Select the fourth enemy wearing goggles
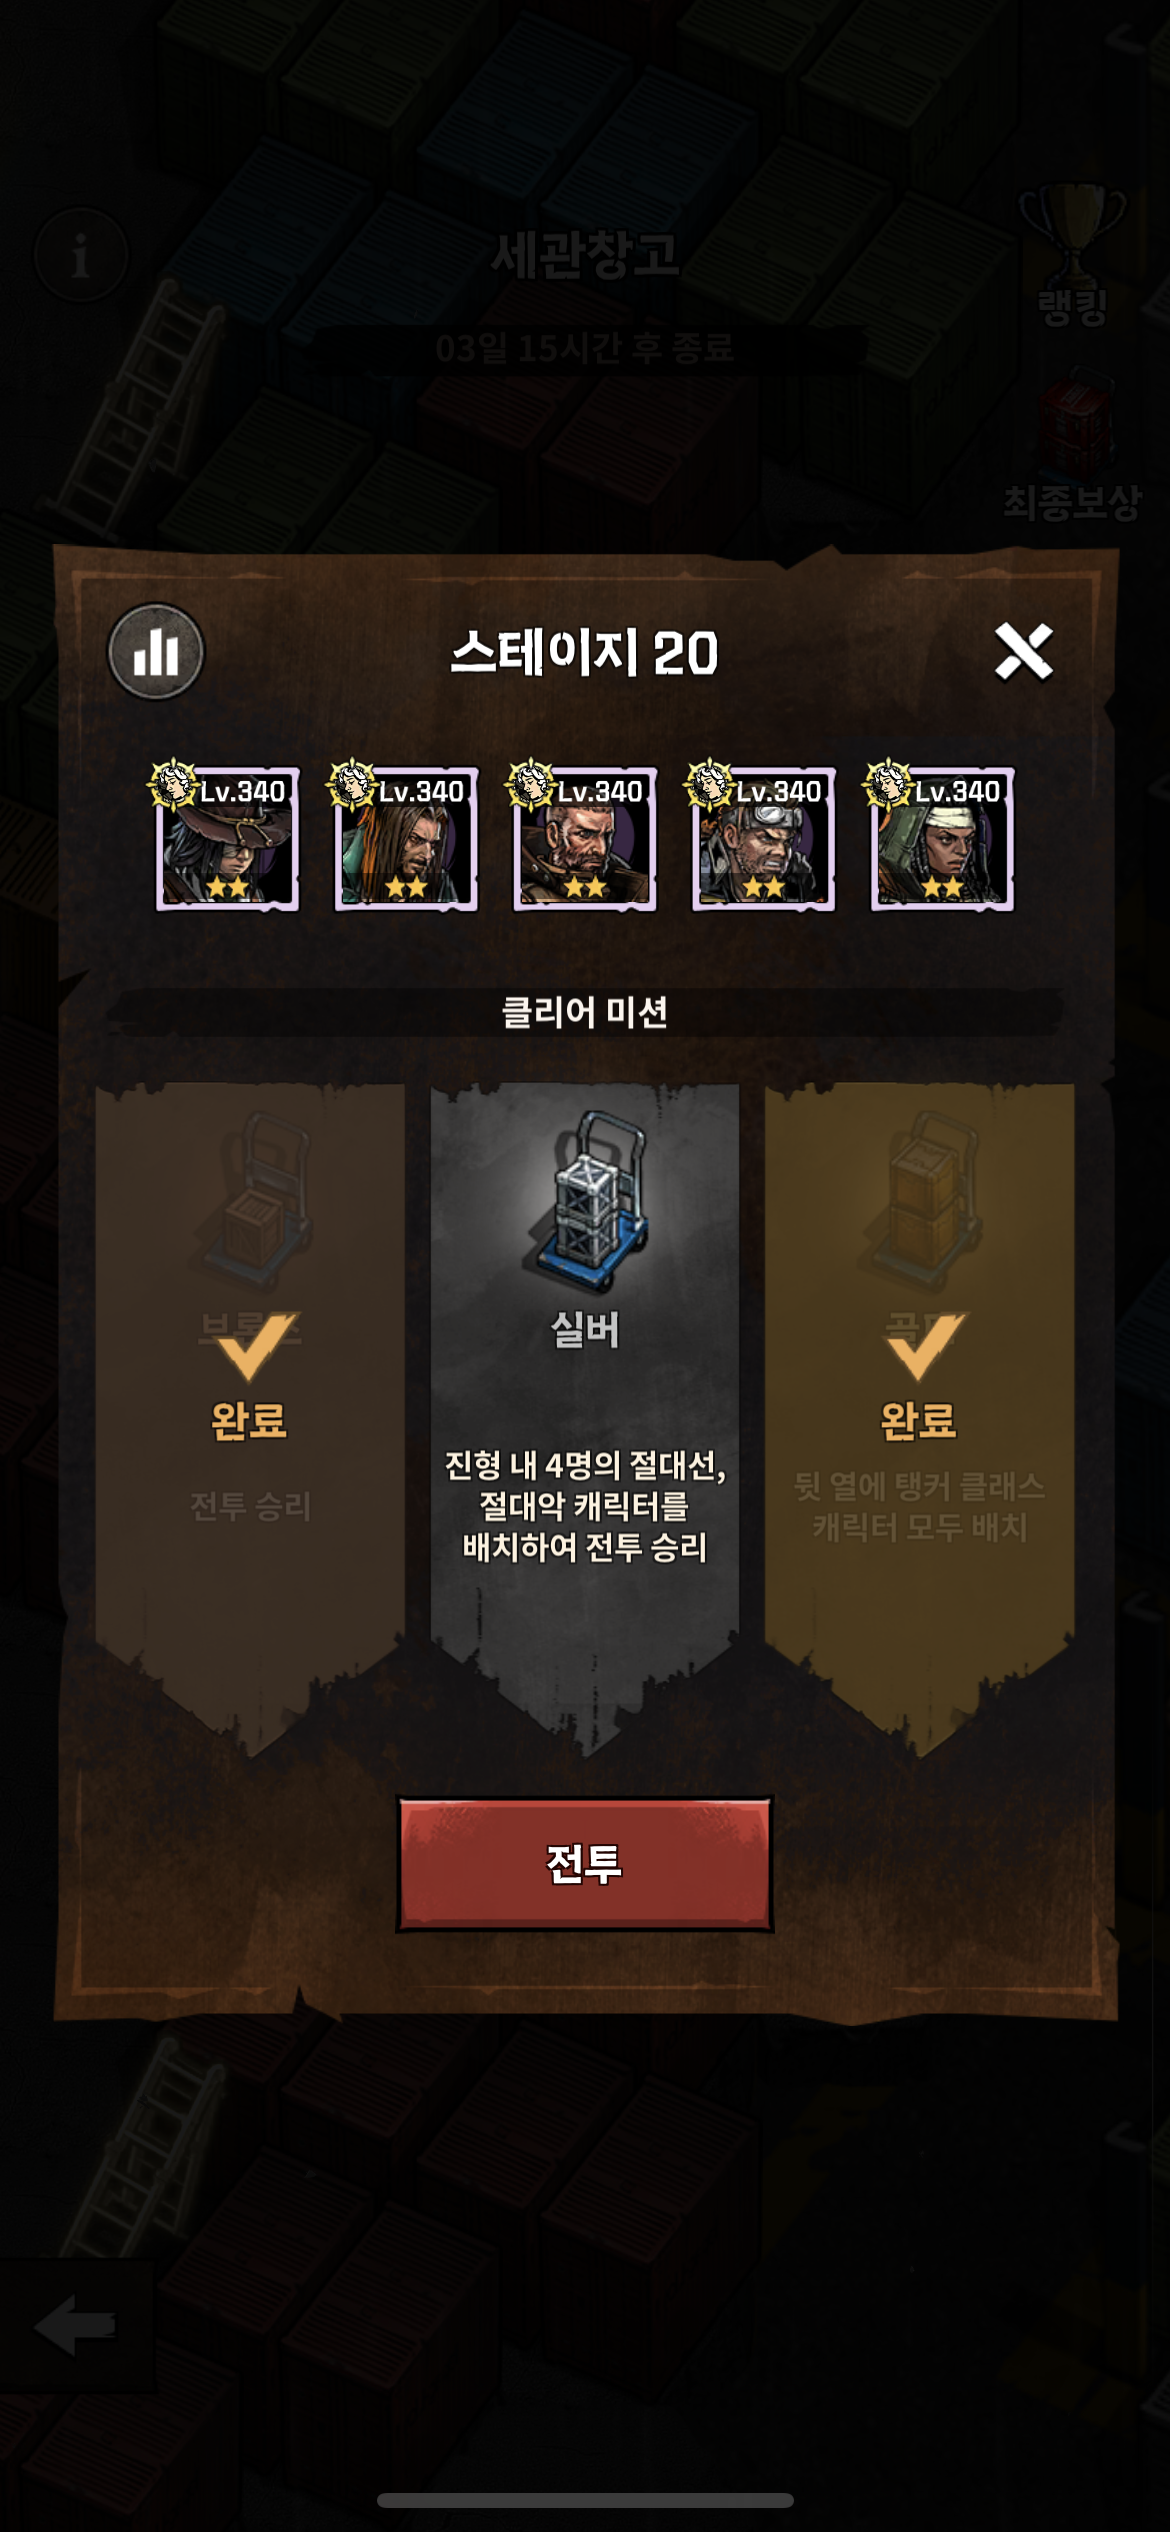 pos(764,838)
